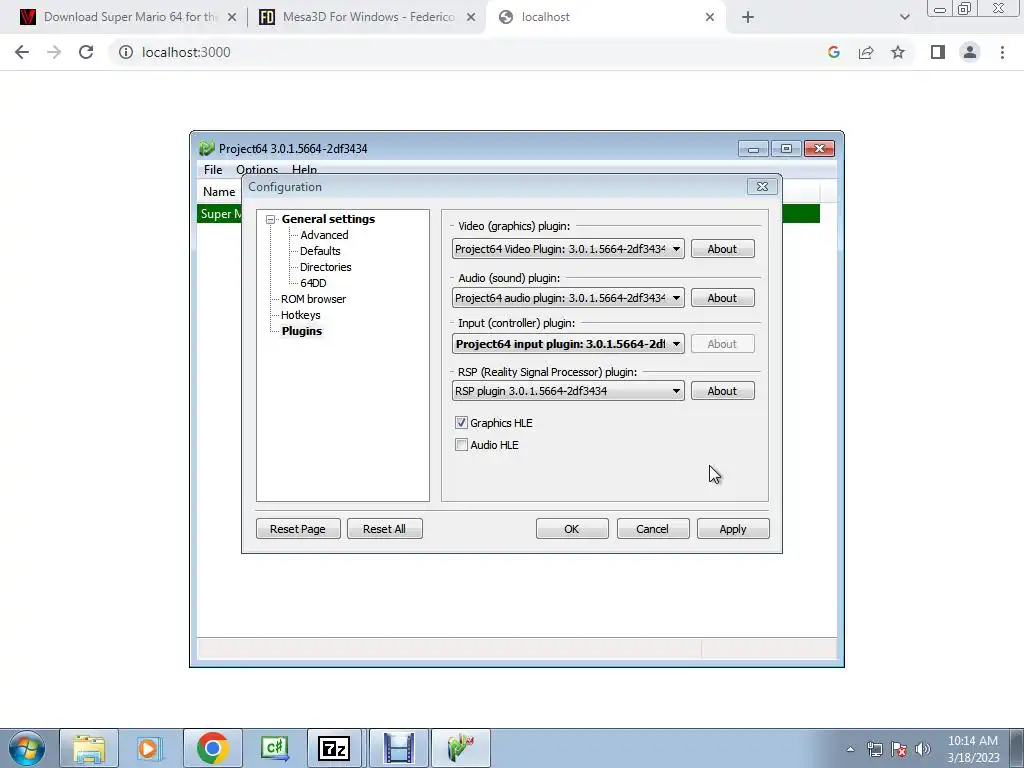Open the Chrome profile menu
This screenshot has height=768, width=1024.
tap(970, 52)
